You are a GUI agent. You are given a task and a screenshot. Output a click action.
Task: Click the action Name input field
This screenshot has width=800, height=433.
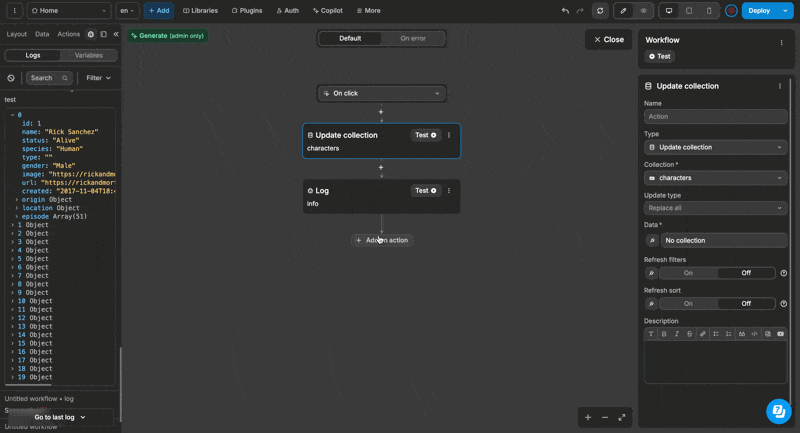715,116
